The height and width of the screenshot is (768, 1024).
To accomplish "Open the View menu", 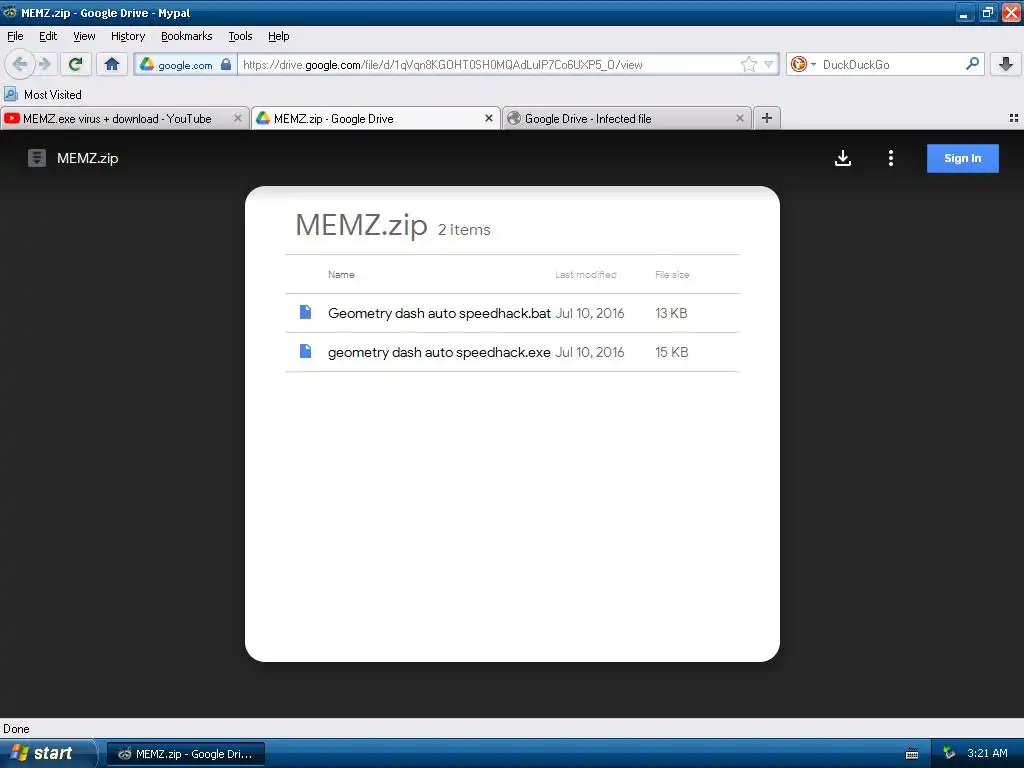I will [x=84, y=36].
